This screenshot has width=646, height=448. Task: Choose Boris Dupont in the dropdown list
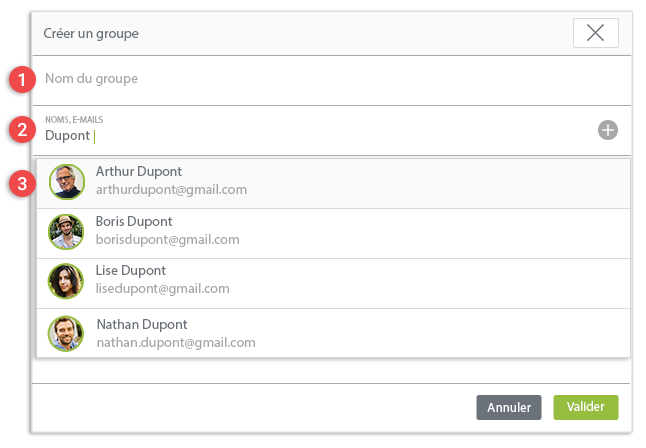pyautogui.click(x=333, y=233)
